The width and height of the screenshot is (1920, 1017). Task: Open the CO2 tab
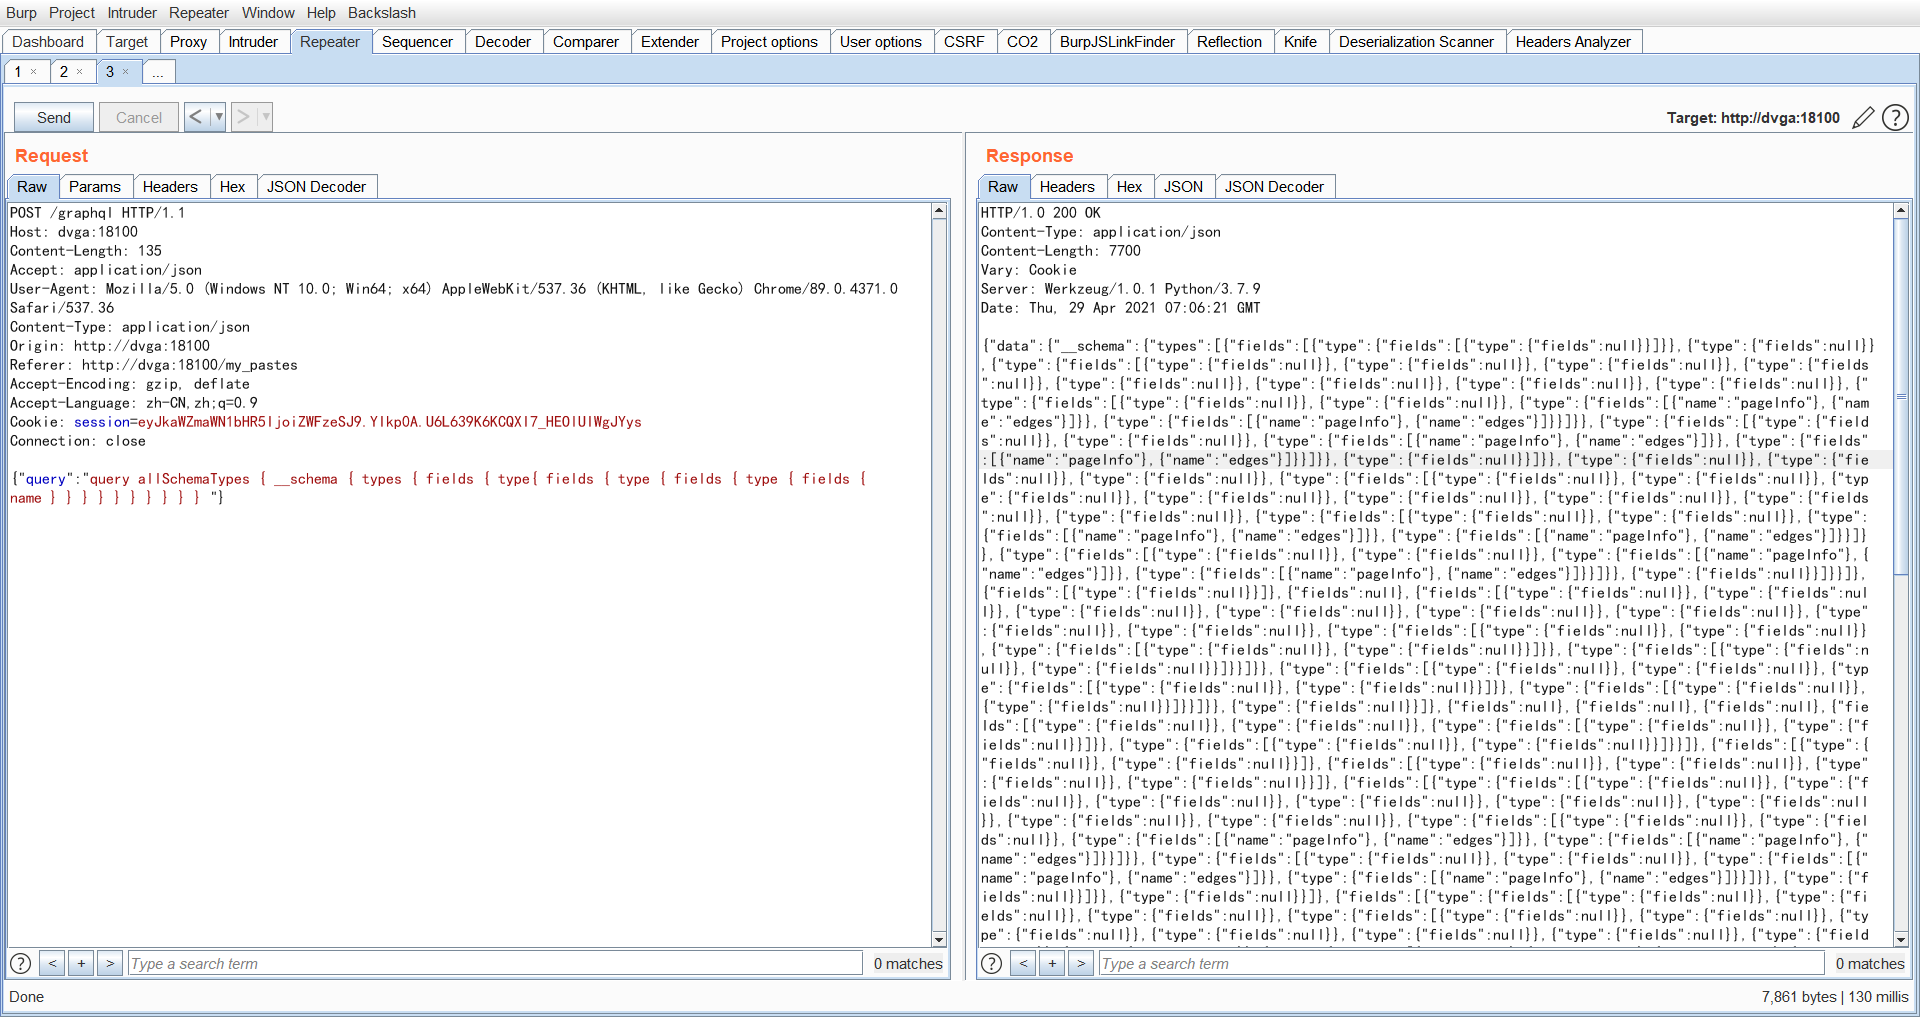point(1022,41)
